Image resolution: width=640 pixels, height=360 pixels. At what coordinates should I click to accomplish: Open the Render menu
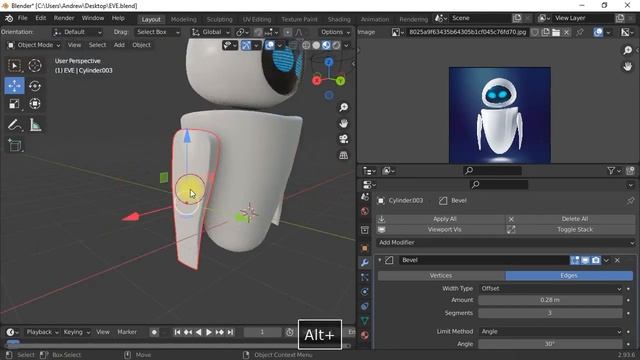point(64,18)
